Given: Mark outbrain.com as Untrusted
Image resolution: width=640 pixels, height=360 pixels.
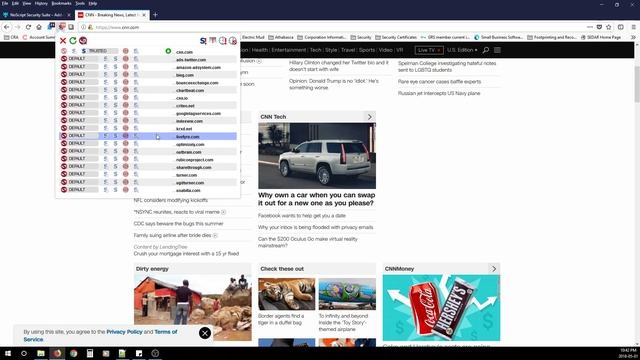Looking at the screenshot, I should pyautogui.click(x=126, y=151).
